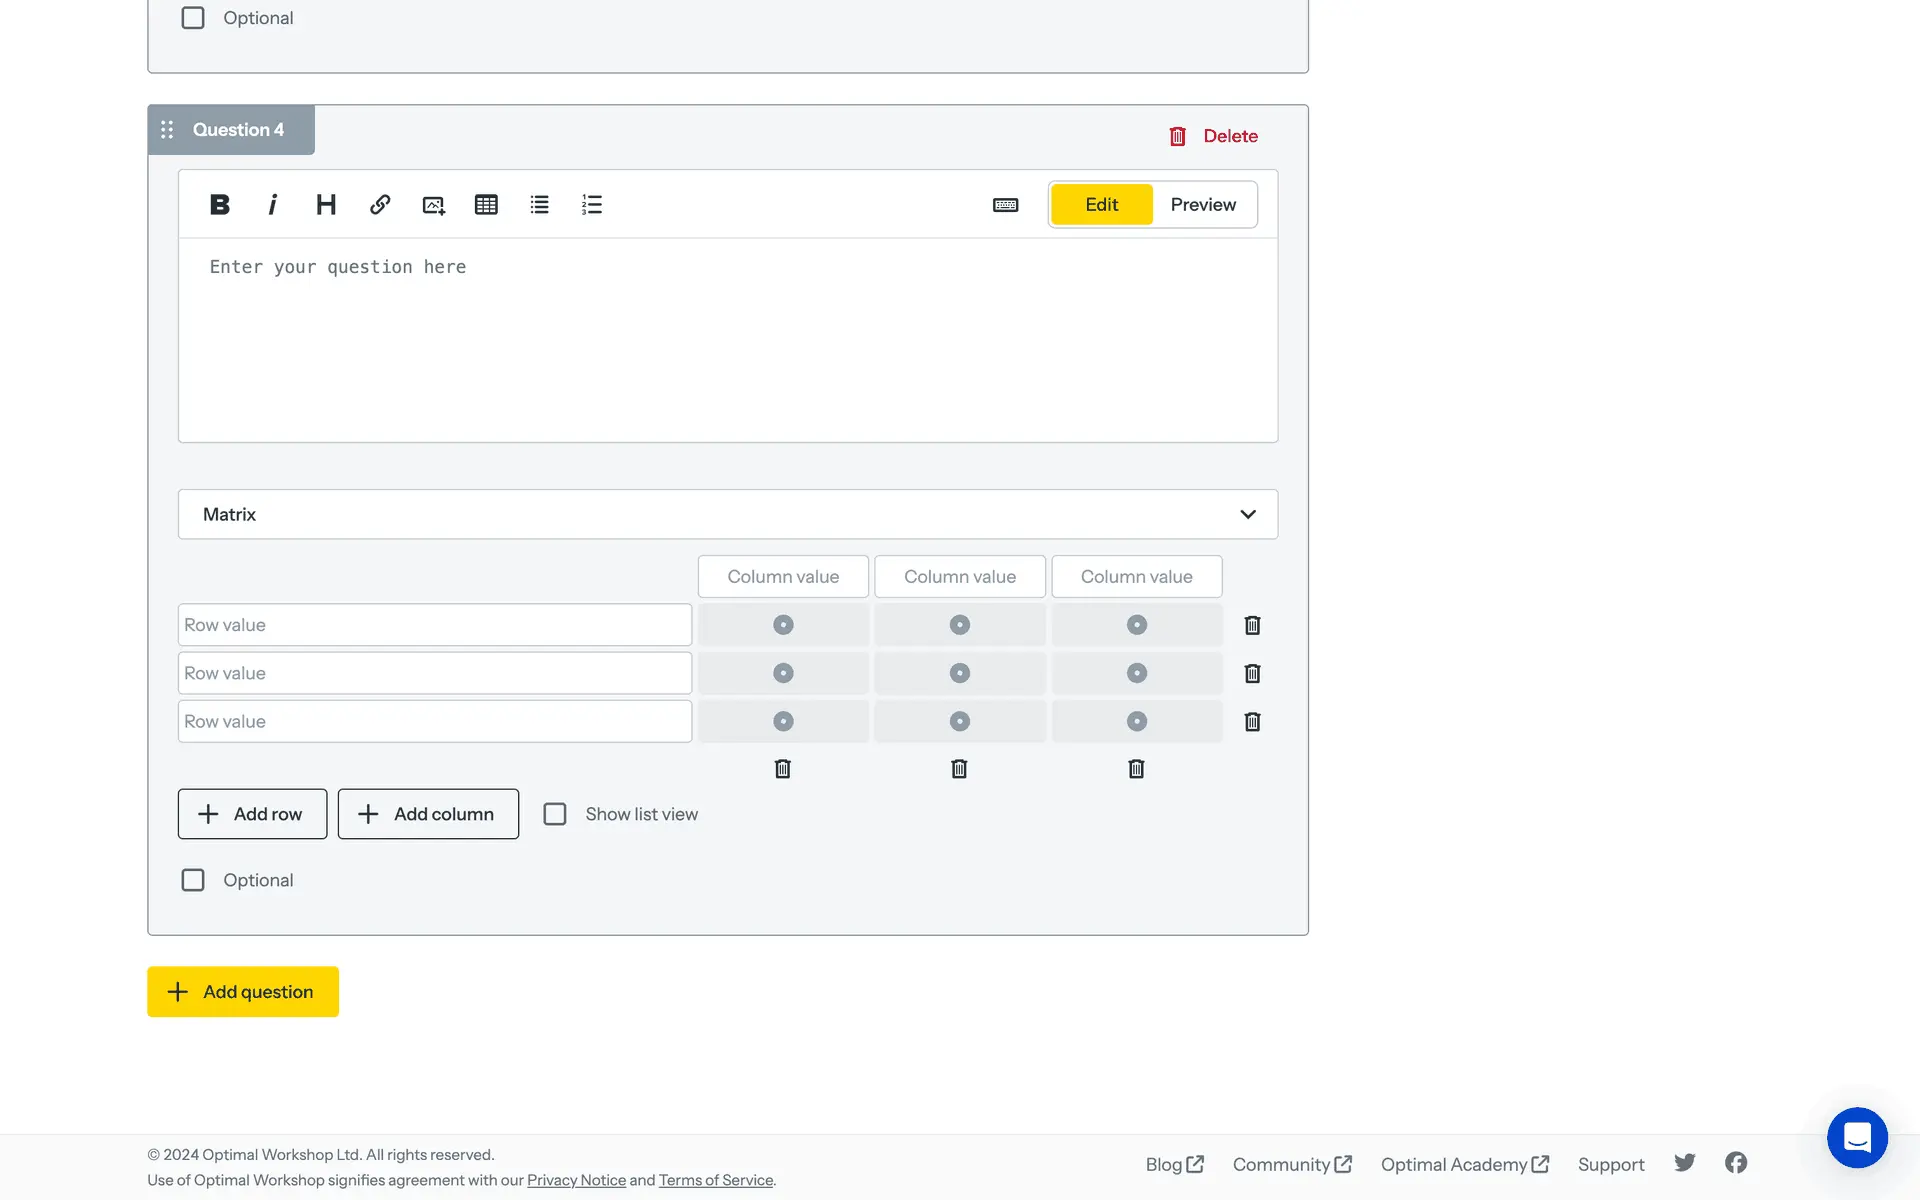1920x1200 pixels.
Task: Insert a heading with the H icon
Action: click(326, 205)
